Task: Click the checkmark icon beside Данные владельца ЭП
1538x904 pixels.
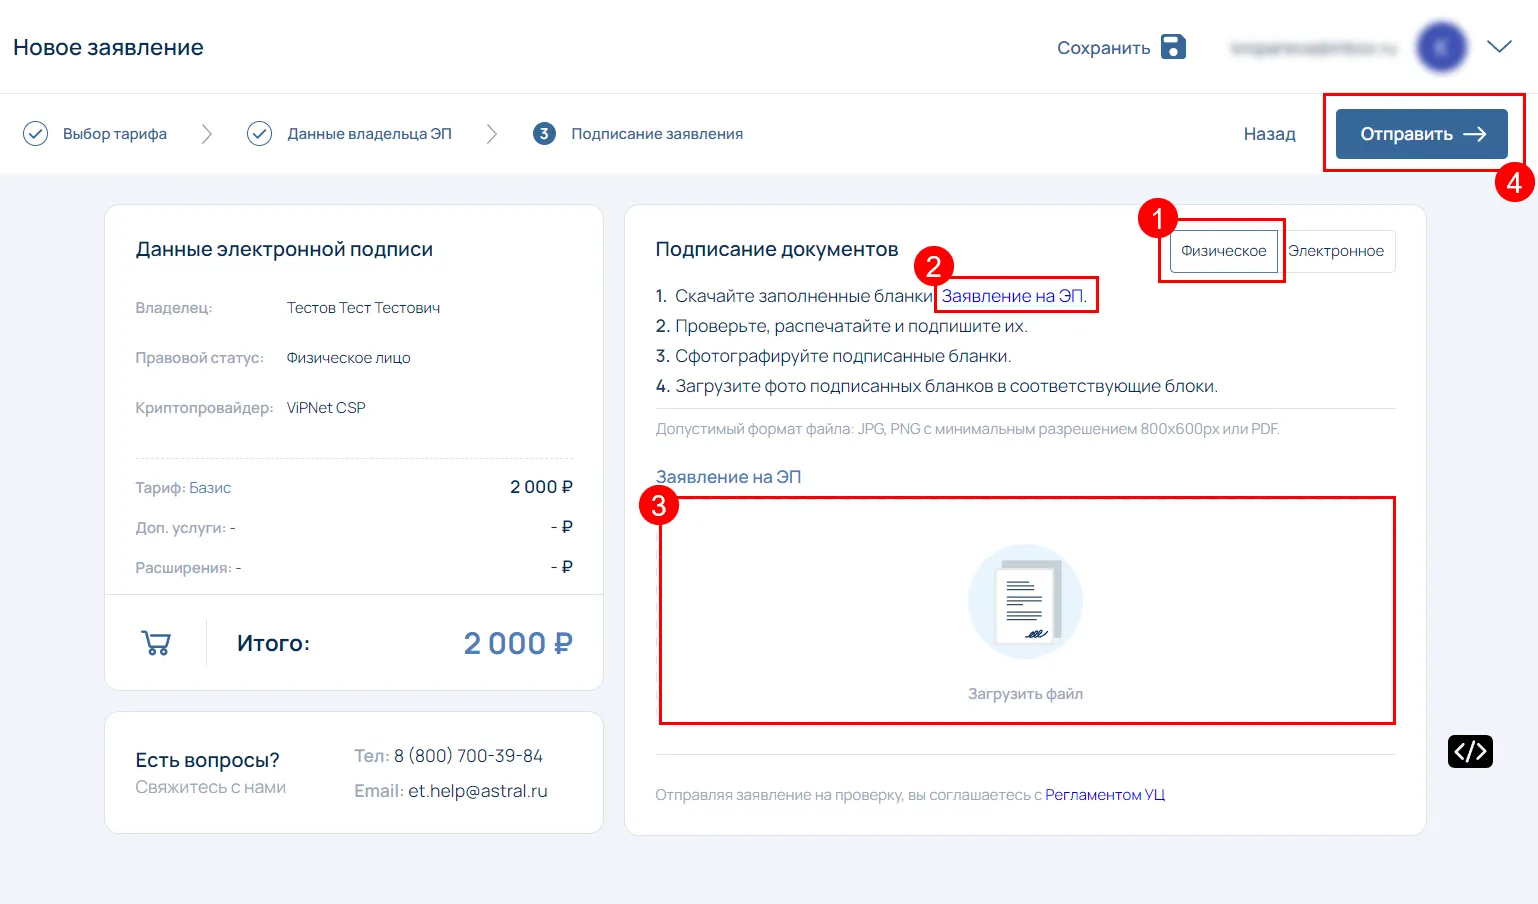Action: pos(259,134)
